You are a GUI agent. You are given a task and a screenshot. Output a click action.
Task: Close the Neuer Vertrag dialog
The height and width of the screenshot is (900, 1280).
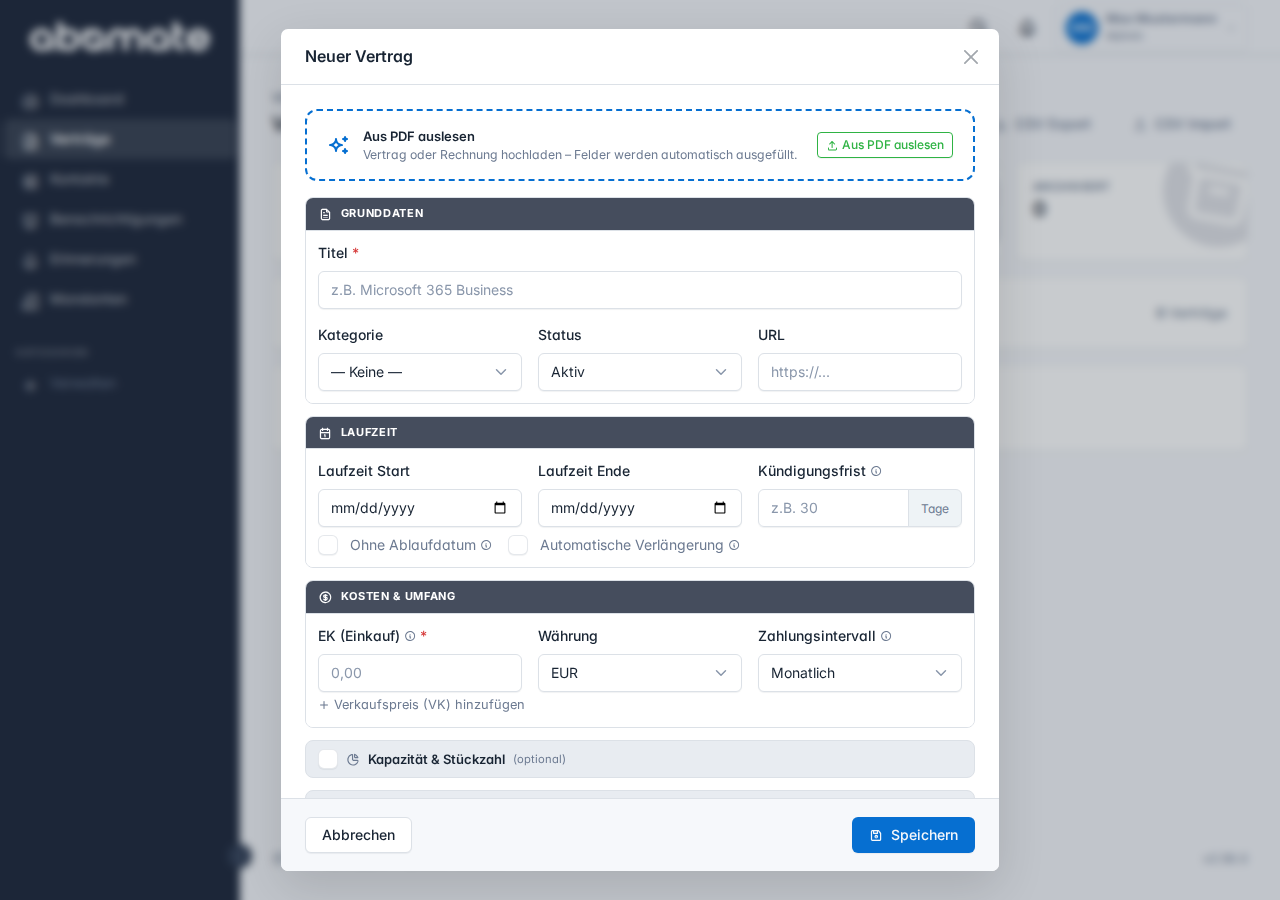pos(970,57)
